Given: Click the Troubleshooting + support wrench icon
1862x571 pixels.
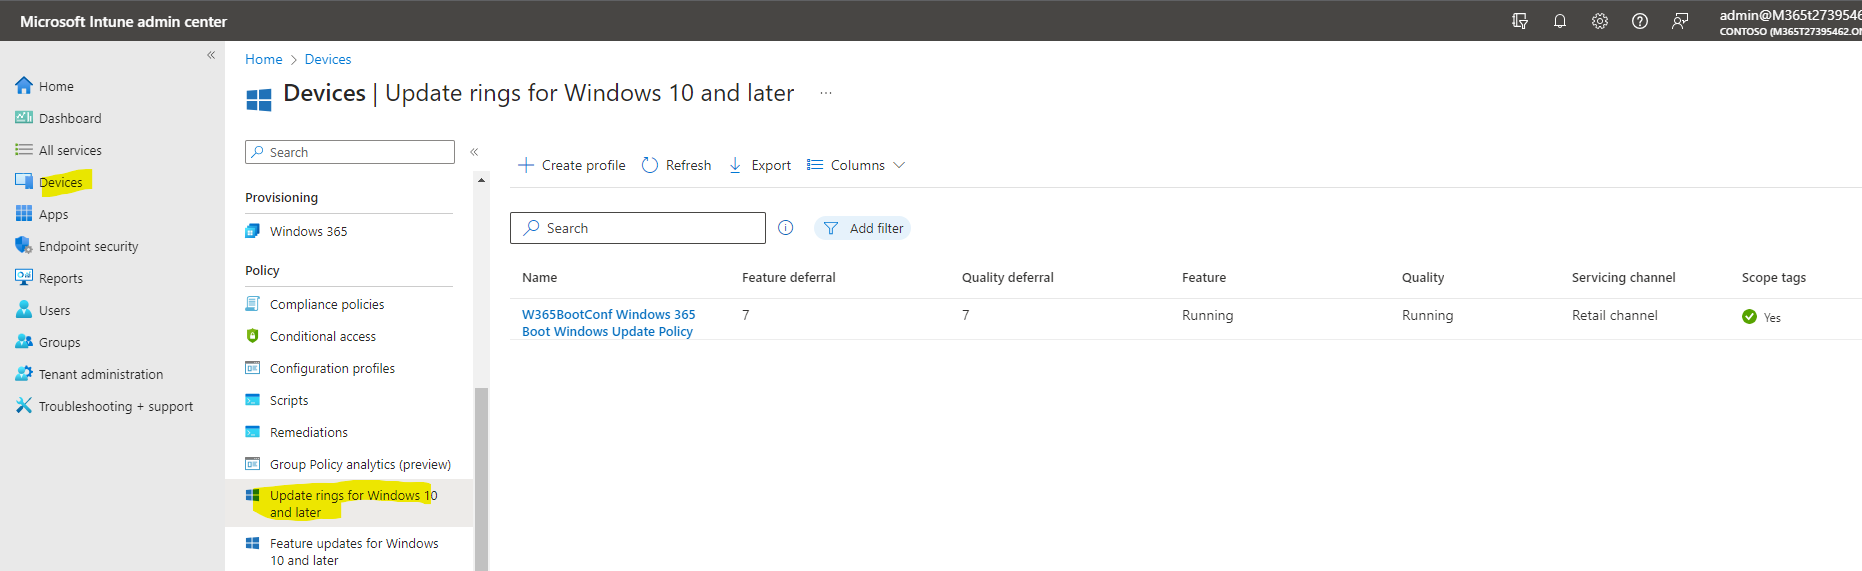Looking at the screenshot, I should 24,405.
